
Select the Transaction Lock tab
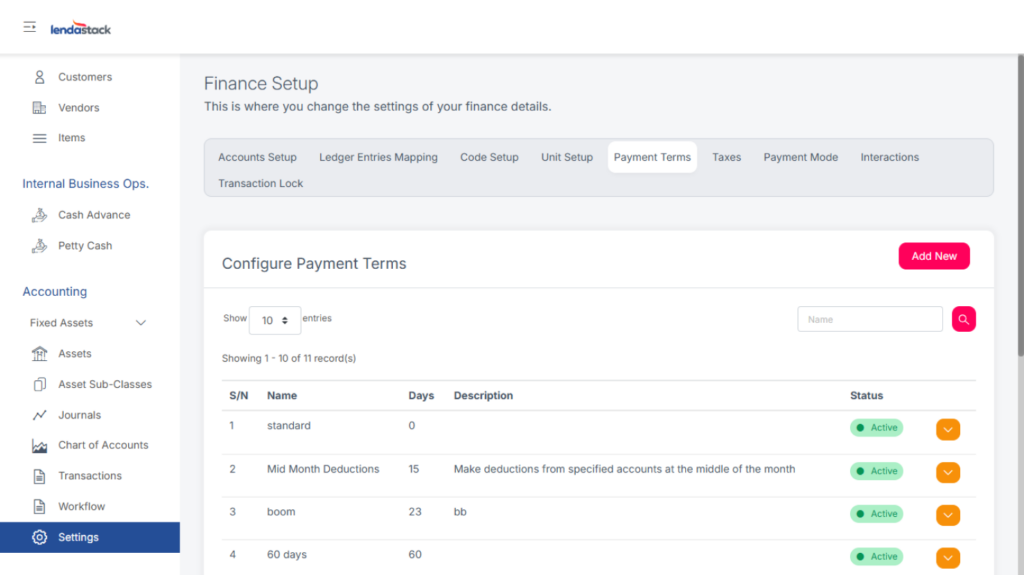(x=260, y=183)
